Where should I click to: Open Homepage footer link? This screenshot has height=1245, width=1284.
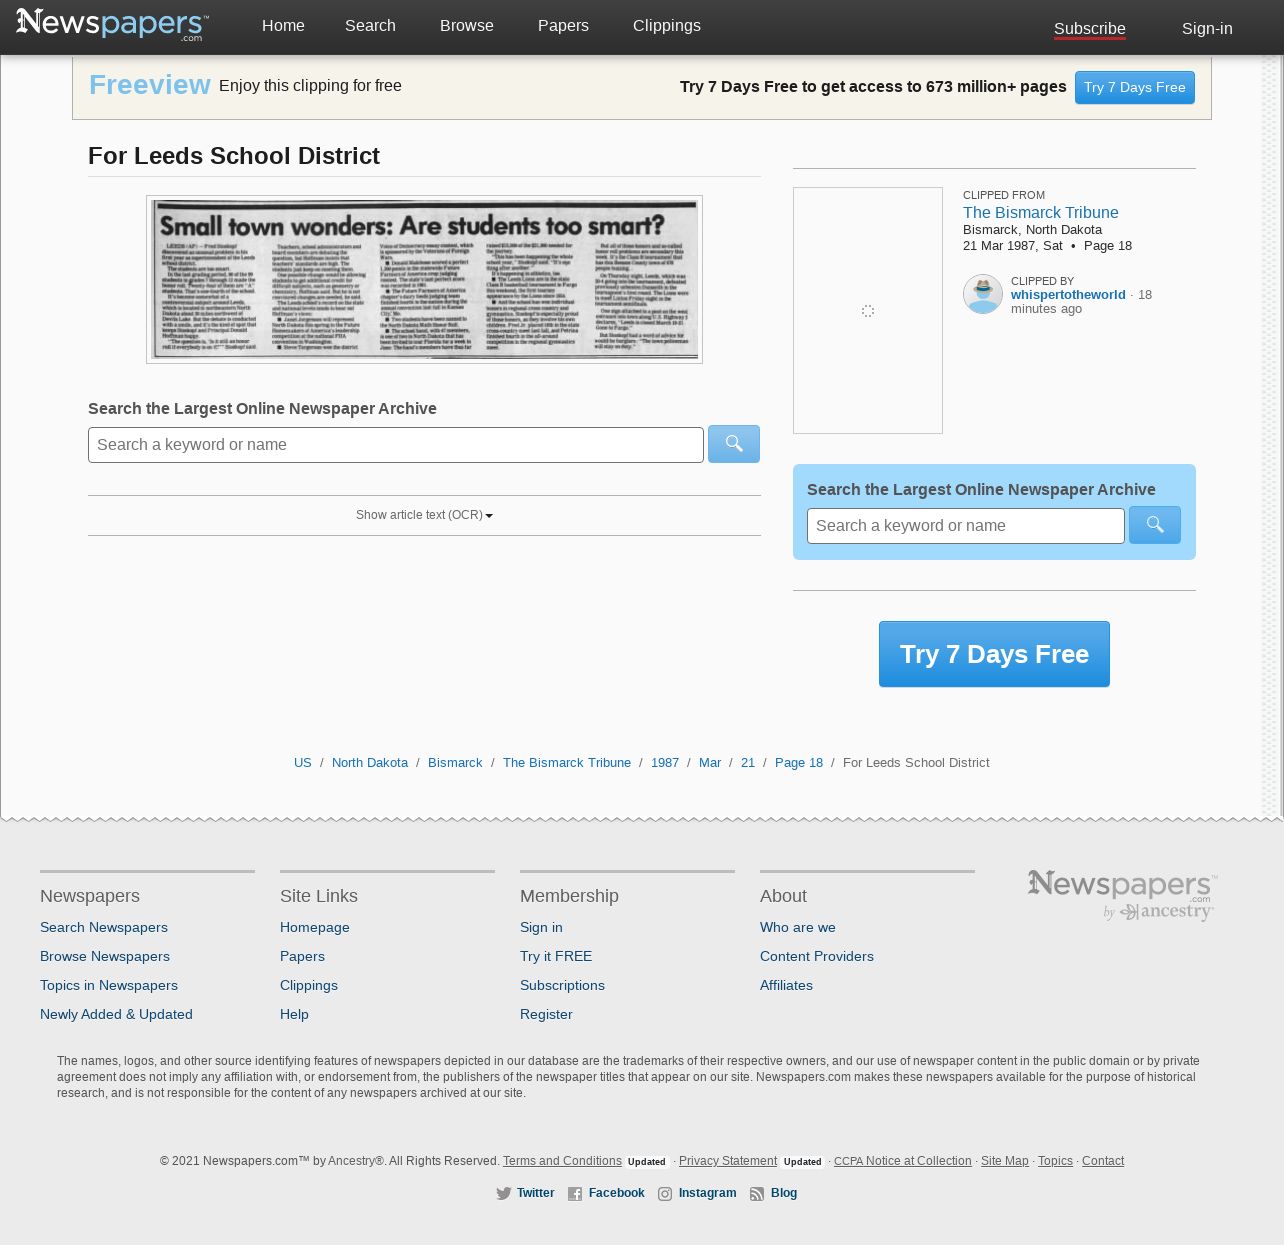coord(315,928)
